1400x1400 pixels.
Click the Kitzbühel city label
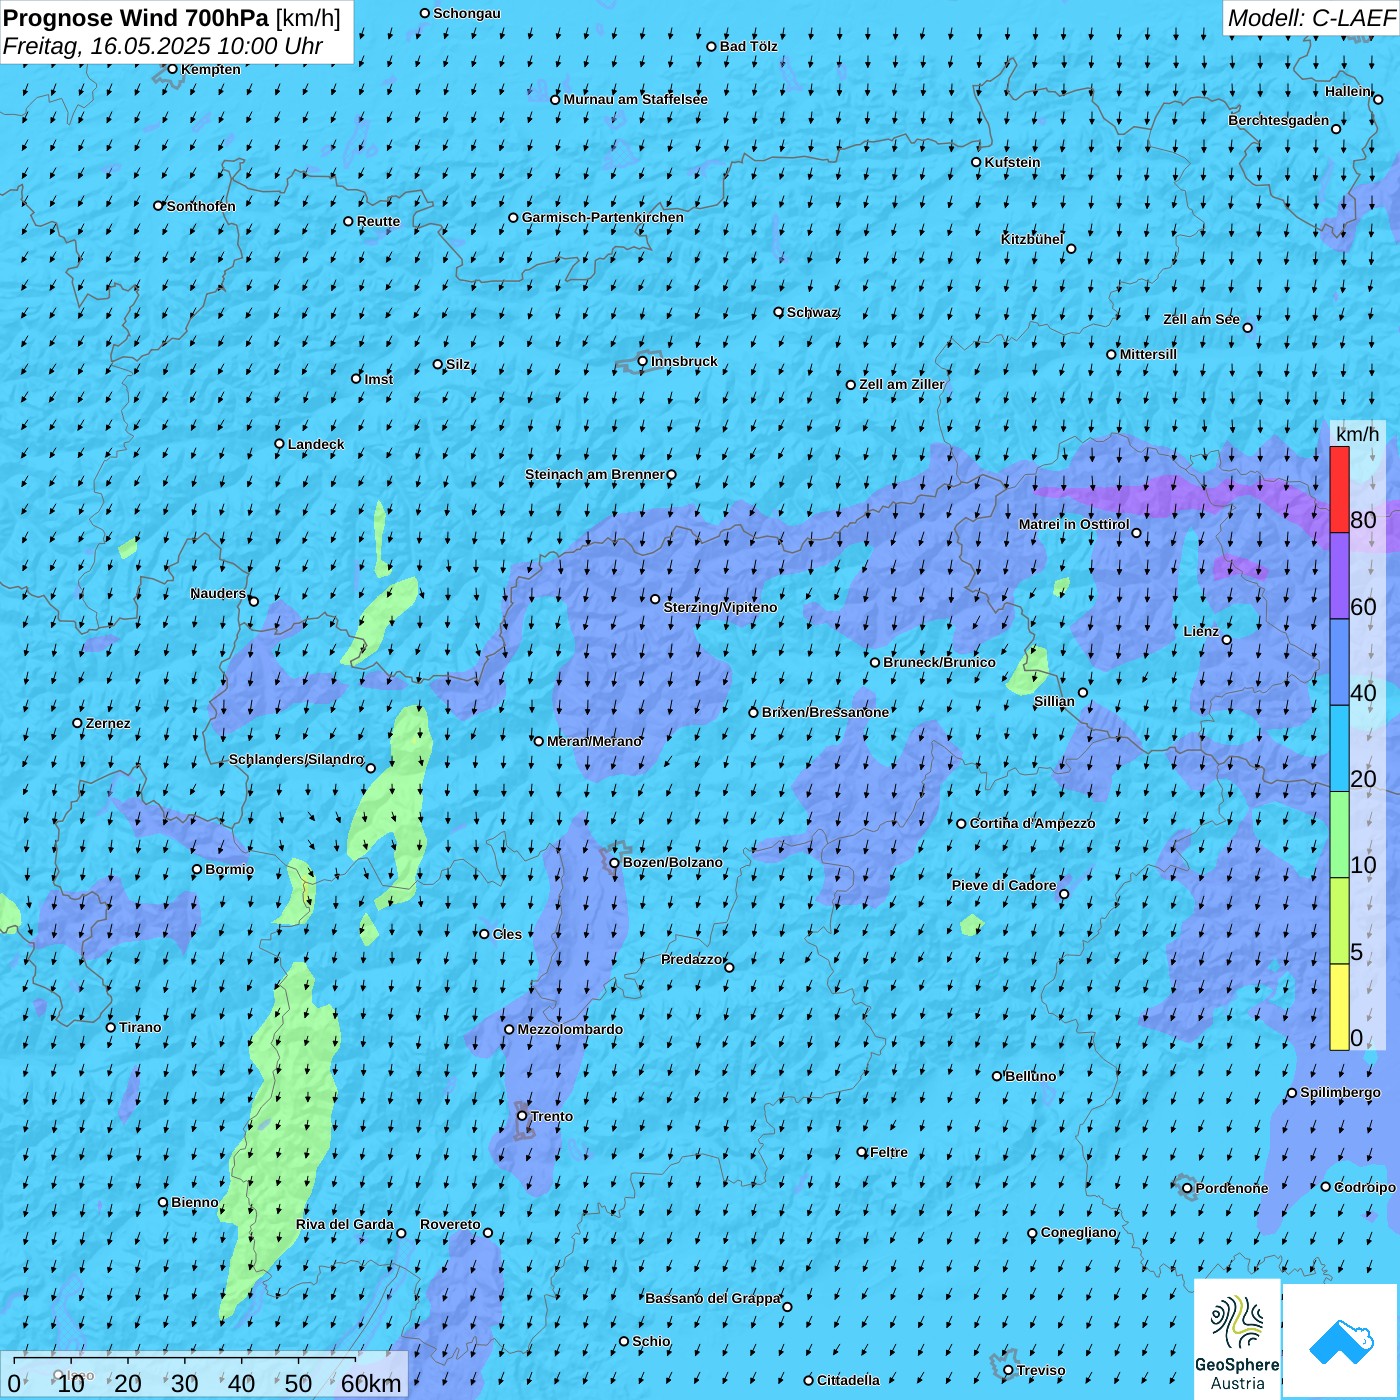1032,239
